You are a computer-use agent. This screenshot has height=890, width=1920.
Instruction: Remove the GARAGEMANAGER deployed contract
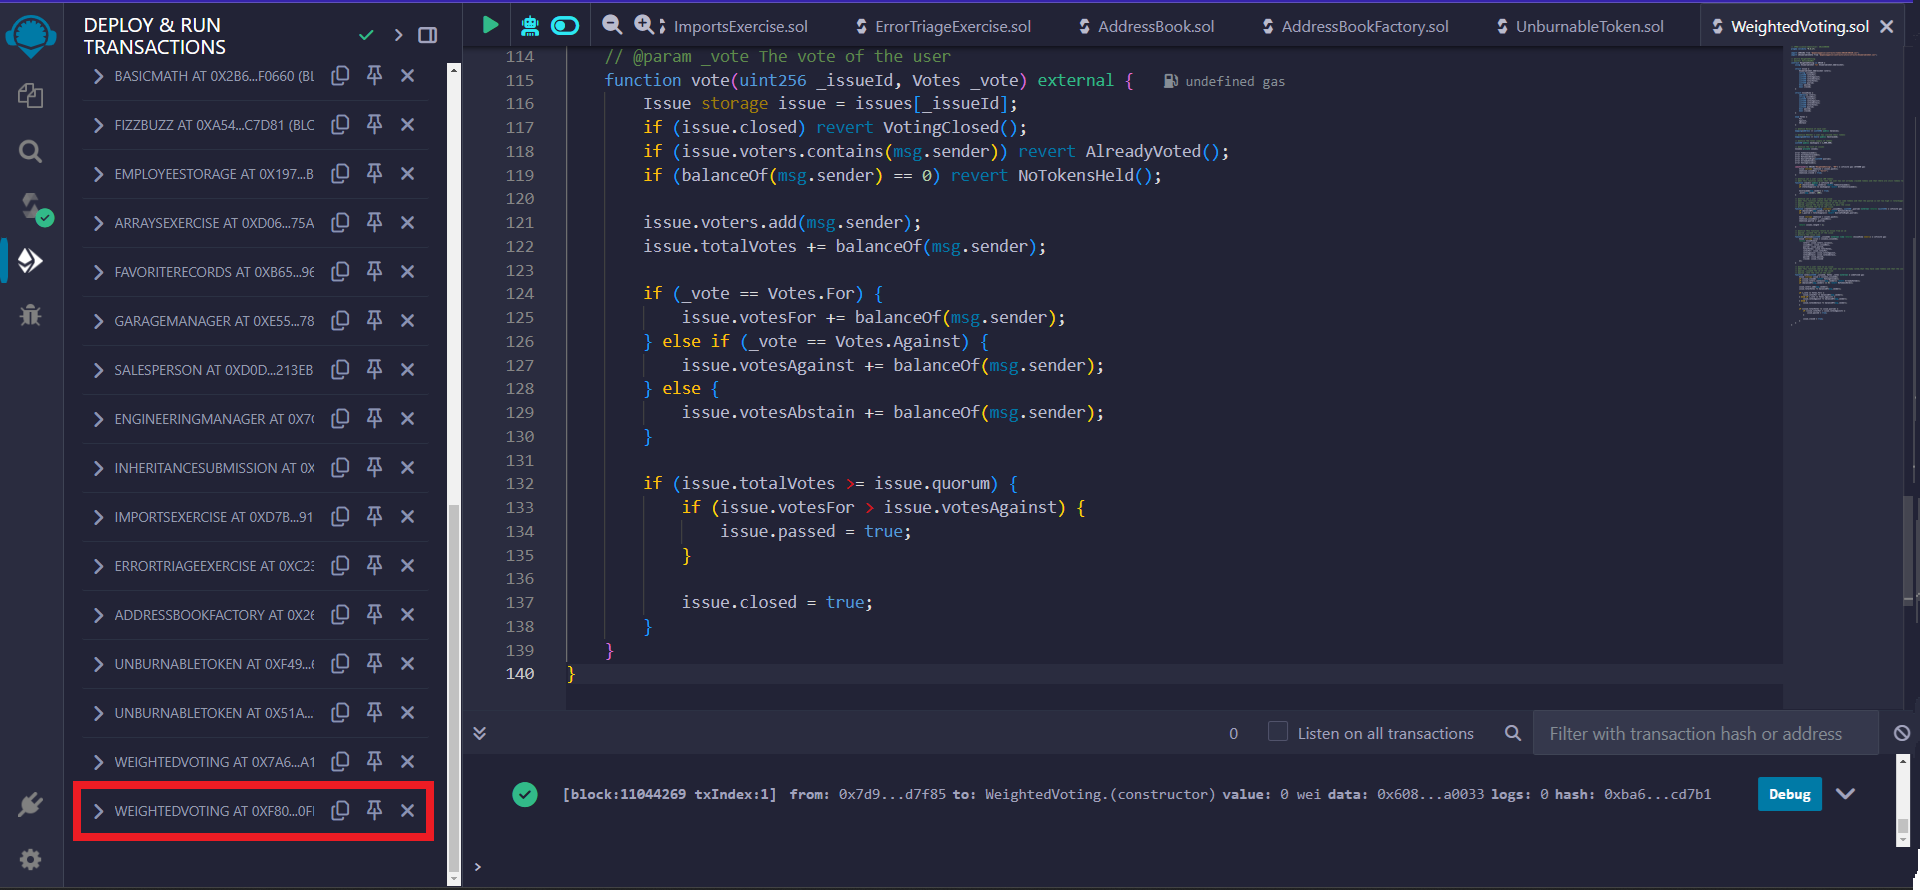[x=407, y=320]
